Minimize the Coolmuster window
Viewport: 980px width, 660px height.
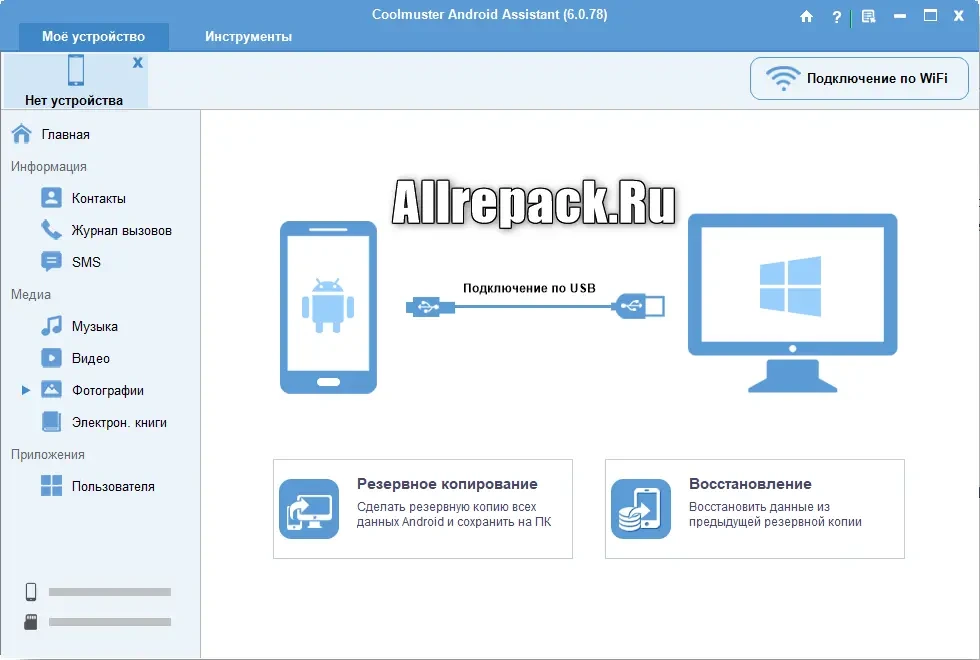coord(900,16)
